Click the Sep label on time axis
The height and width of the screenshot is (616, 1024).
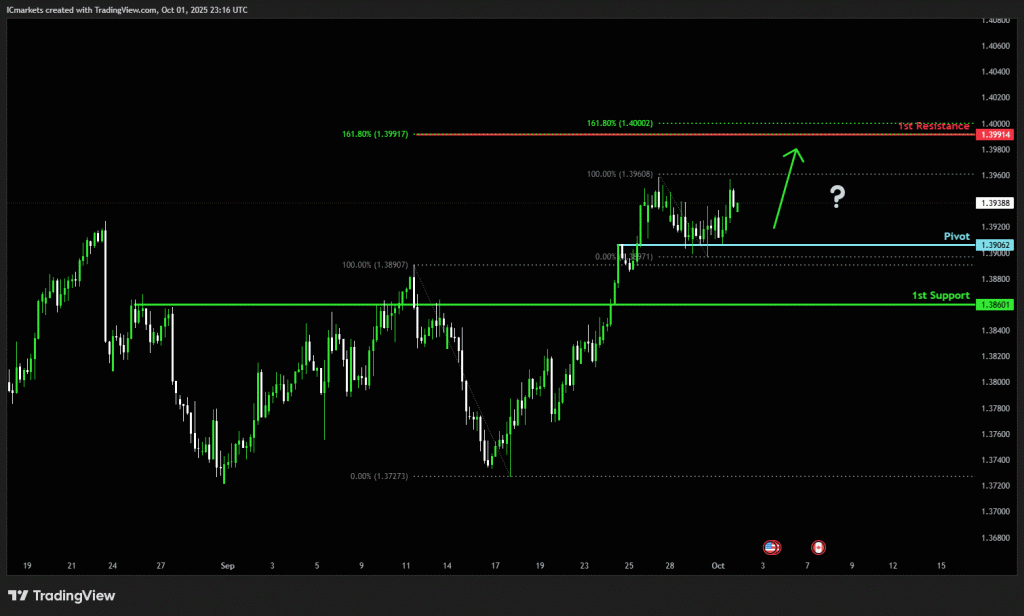227,566
